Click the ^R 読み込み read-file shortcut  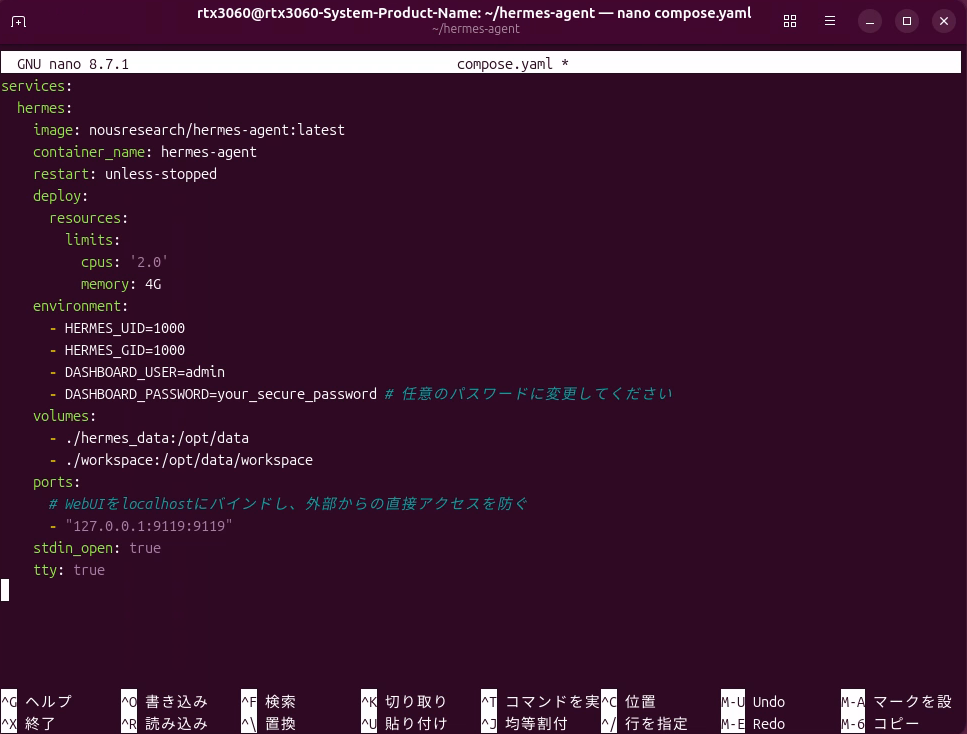pyautogui.click(x=165, y=724)
